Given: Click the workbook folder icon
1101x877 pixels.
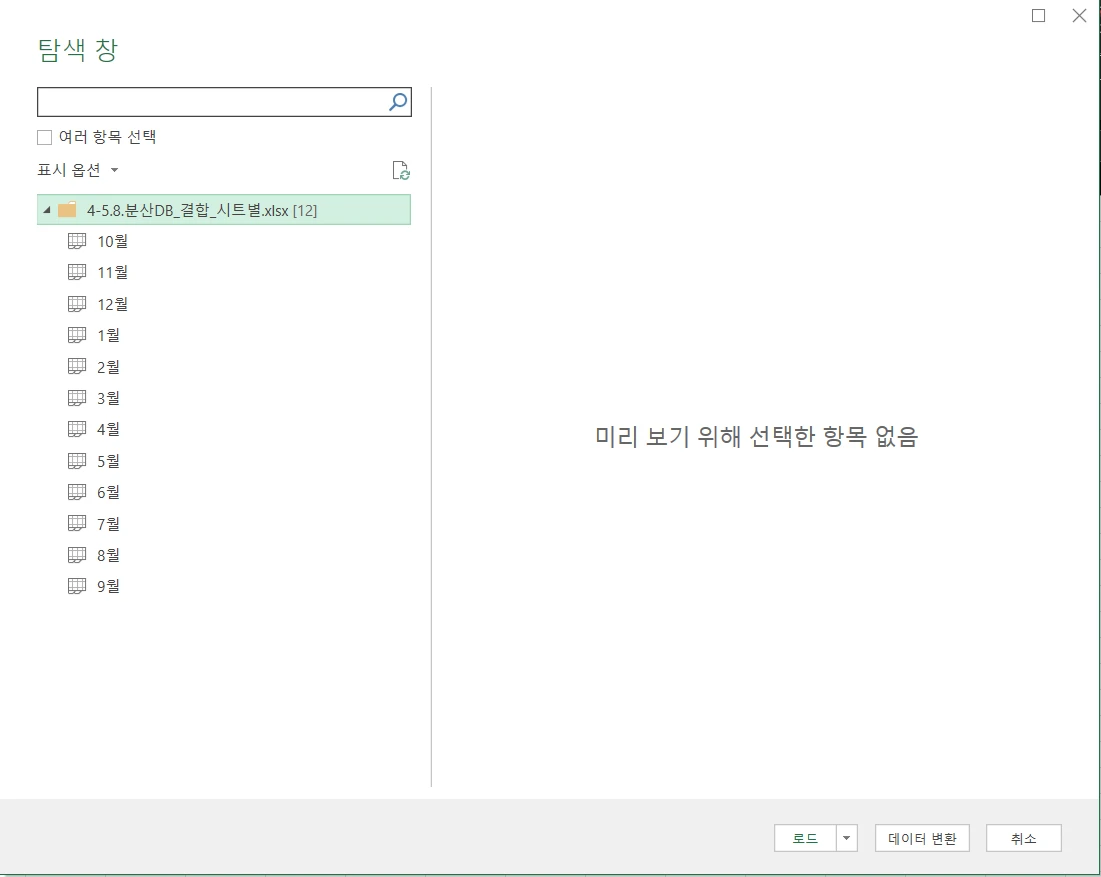Looking at the screenshot, I should (67, 210).
